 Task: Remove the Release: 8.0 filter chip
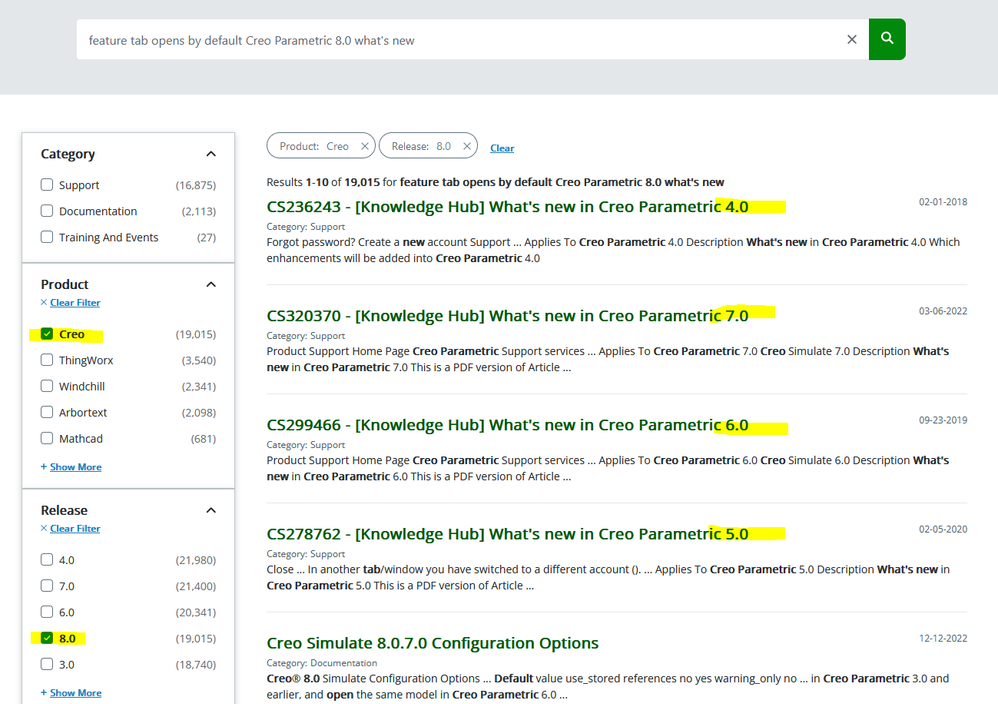pyautogui.click(x=467, y=146)
